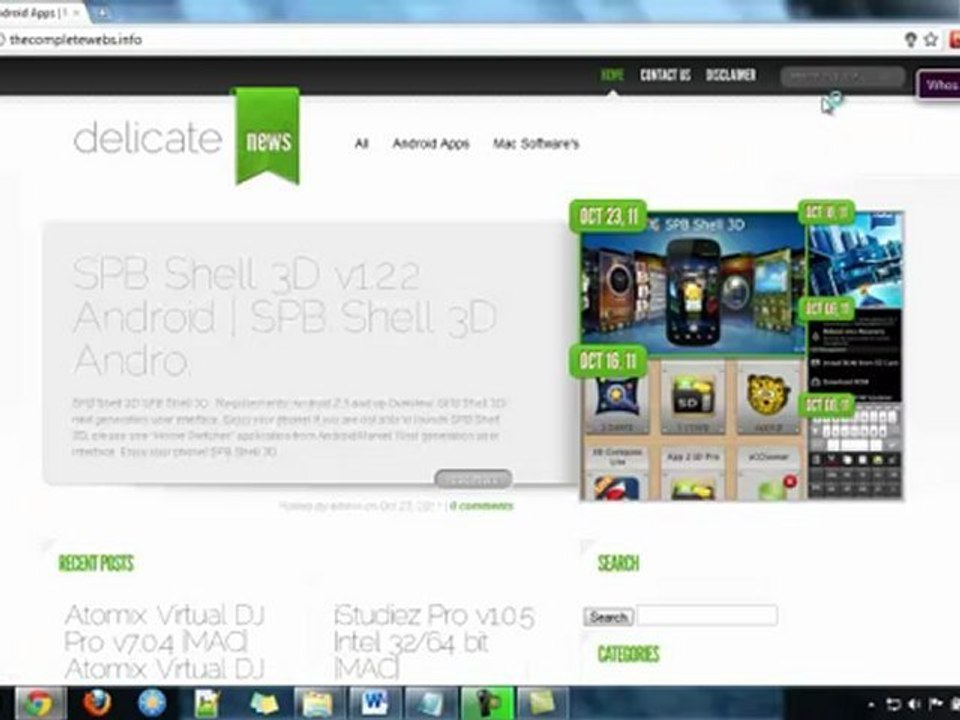Open the Atomix Virtual DJ Pro post
The image size is (960, 720).
pos(164,641)
